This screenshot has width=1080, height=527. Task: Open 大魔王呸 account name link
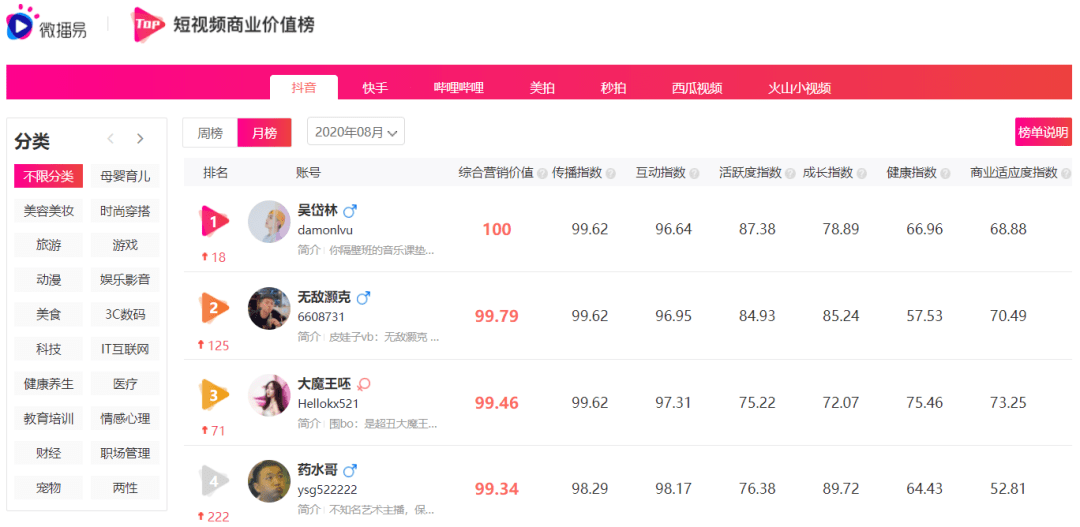[x=325, y=384]
